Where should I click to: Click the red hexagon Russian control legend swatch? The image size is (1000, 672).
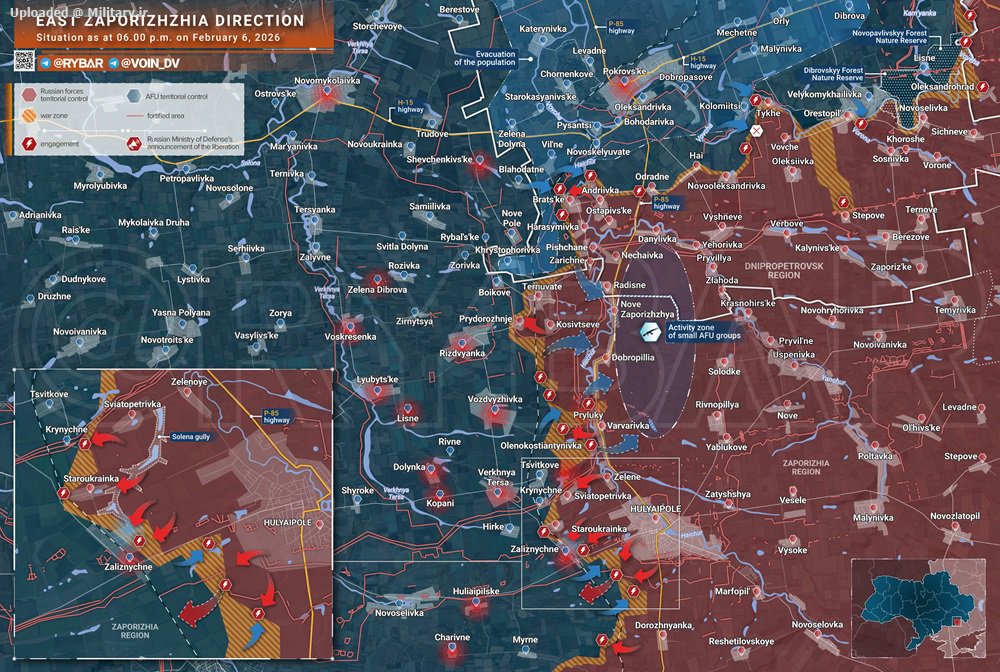(x=29, y=95)
